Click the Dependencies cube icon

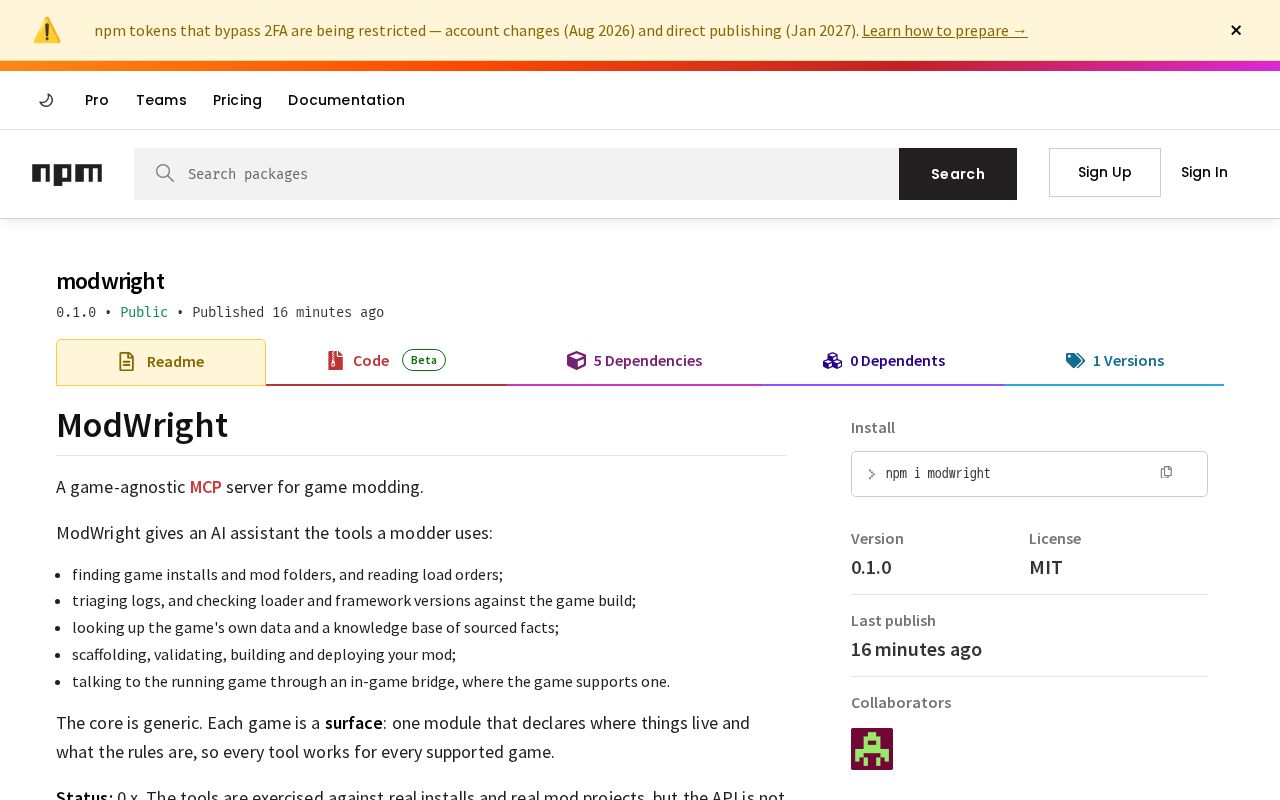pyautogui.click(x=576, y=361)
